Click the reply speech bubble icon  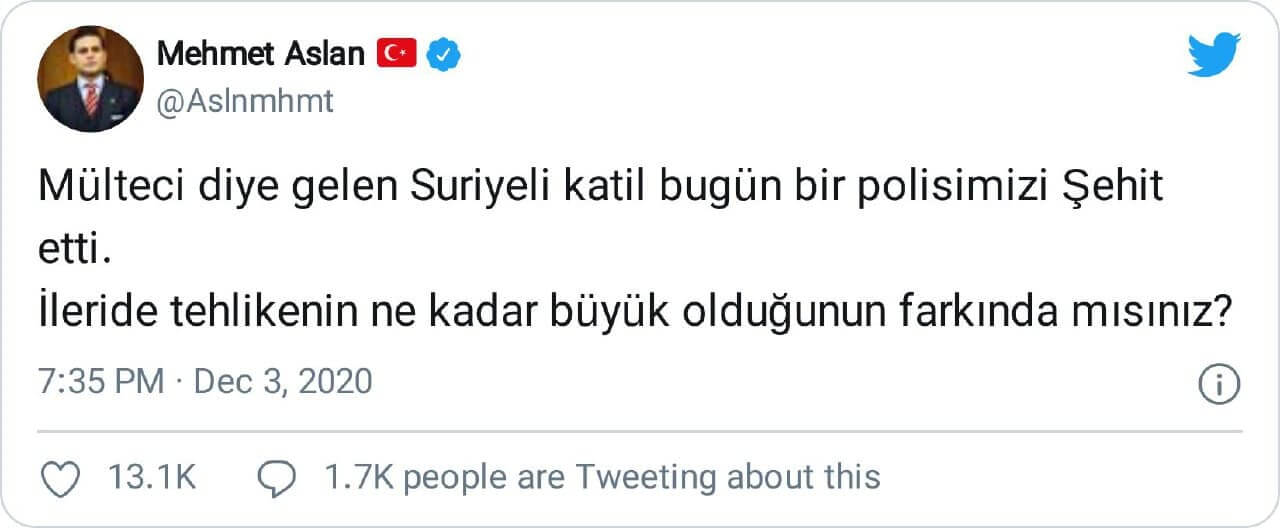coord(274,478)
